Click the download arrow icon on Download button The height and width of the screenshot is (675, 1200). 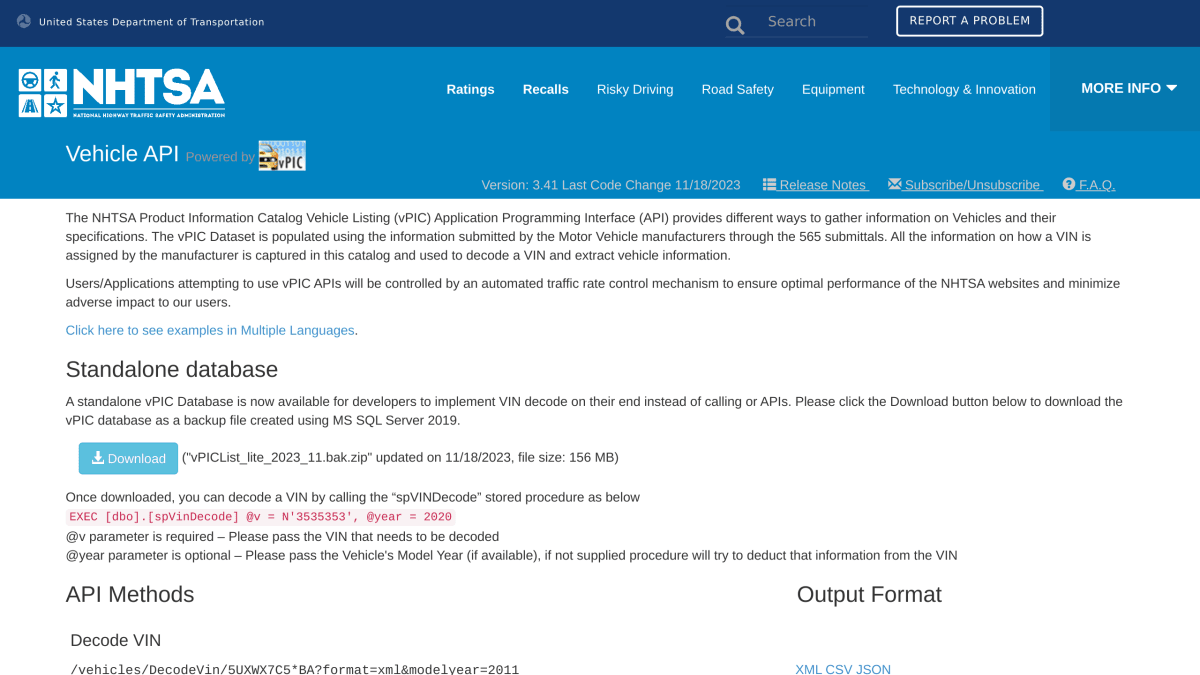point(98,458)
